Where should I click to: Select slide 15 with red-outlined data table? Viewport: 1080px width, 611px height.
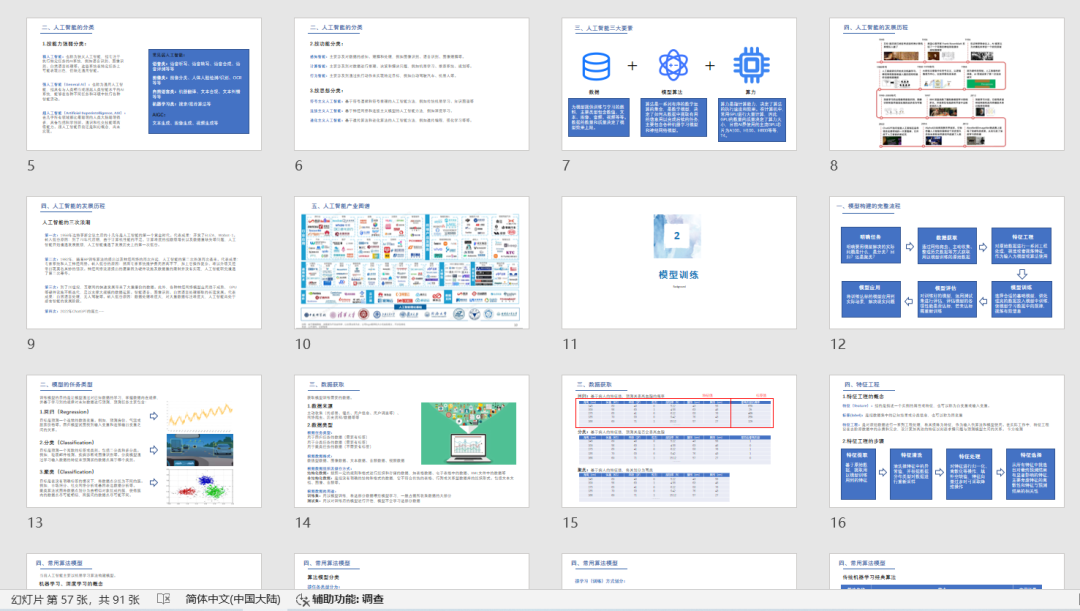click(x=679, y=441)
